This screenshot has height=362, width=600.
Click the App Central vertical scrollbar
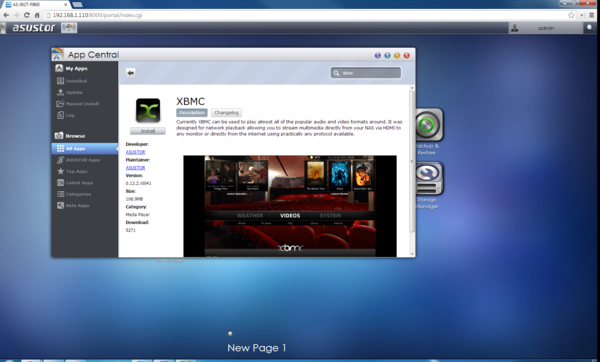tap(412, 171)
